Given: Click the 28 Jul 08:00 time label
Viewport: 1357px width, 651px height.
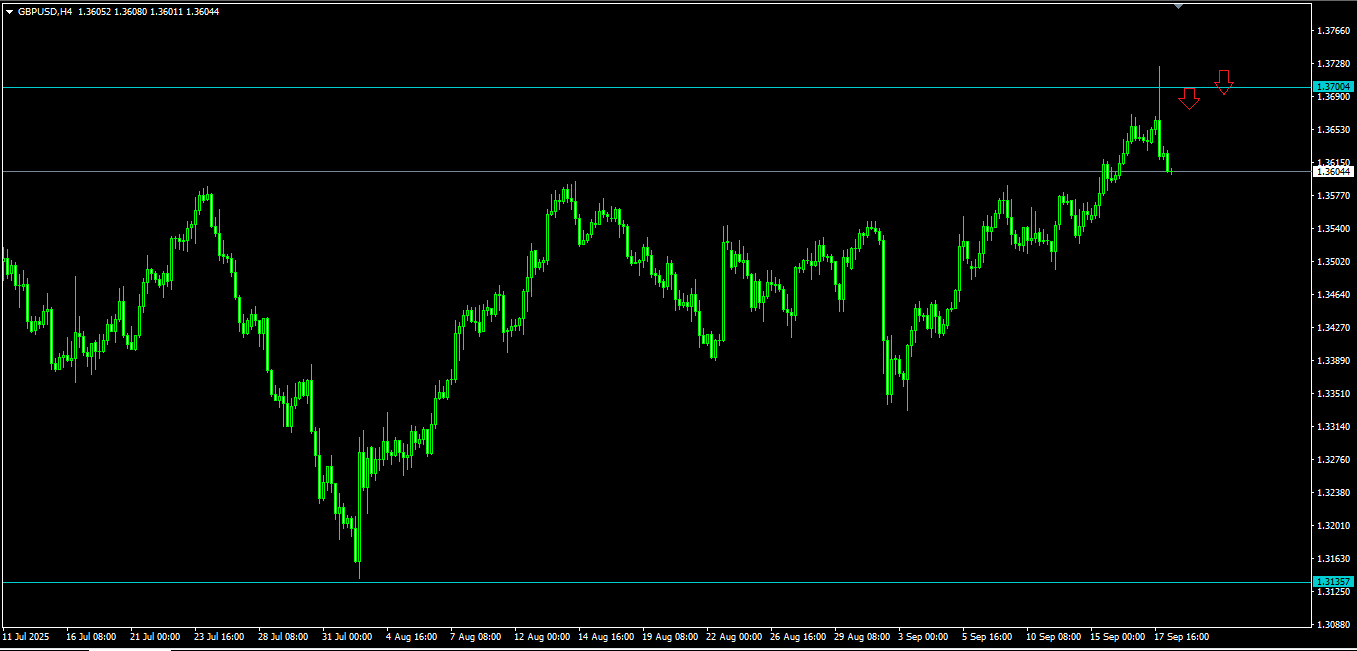Looking at the screenshot, I should click(283, 636).
